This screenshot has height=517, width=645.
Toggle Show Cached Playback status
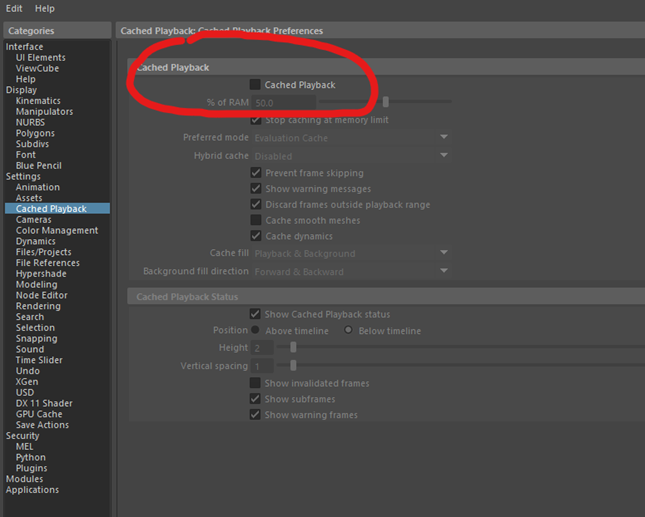(x=255, y=314)
